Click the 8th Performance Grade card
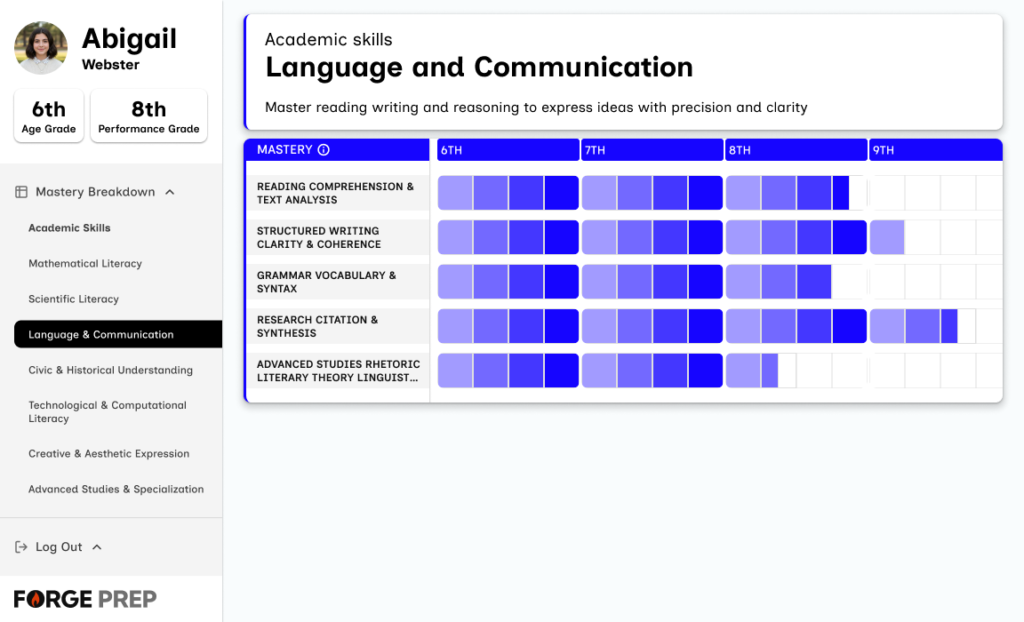1024x622 pixels. (x=149, y=116)
